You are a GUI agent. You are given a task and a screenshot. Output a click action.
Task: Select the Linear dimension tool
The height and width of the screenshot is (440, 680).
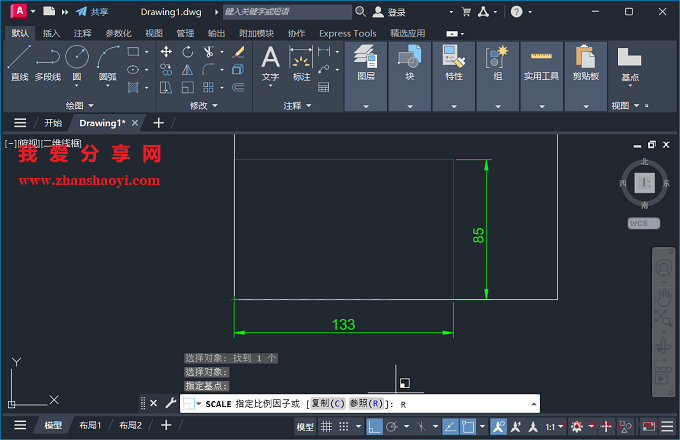pos(324,52)
